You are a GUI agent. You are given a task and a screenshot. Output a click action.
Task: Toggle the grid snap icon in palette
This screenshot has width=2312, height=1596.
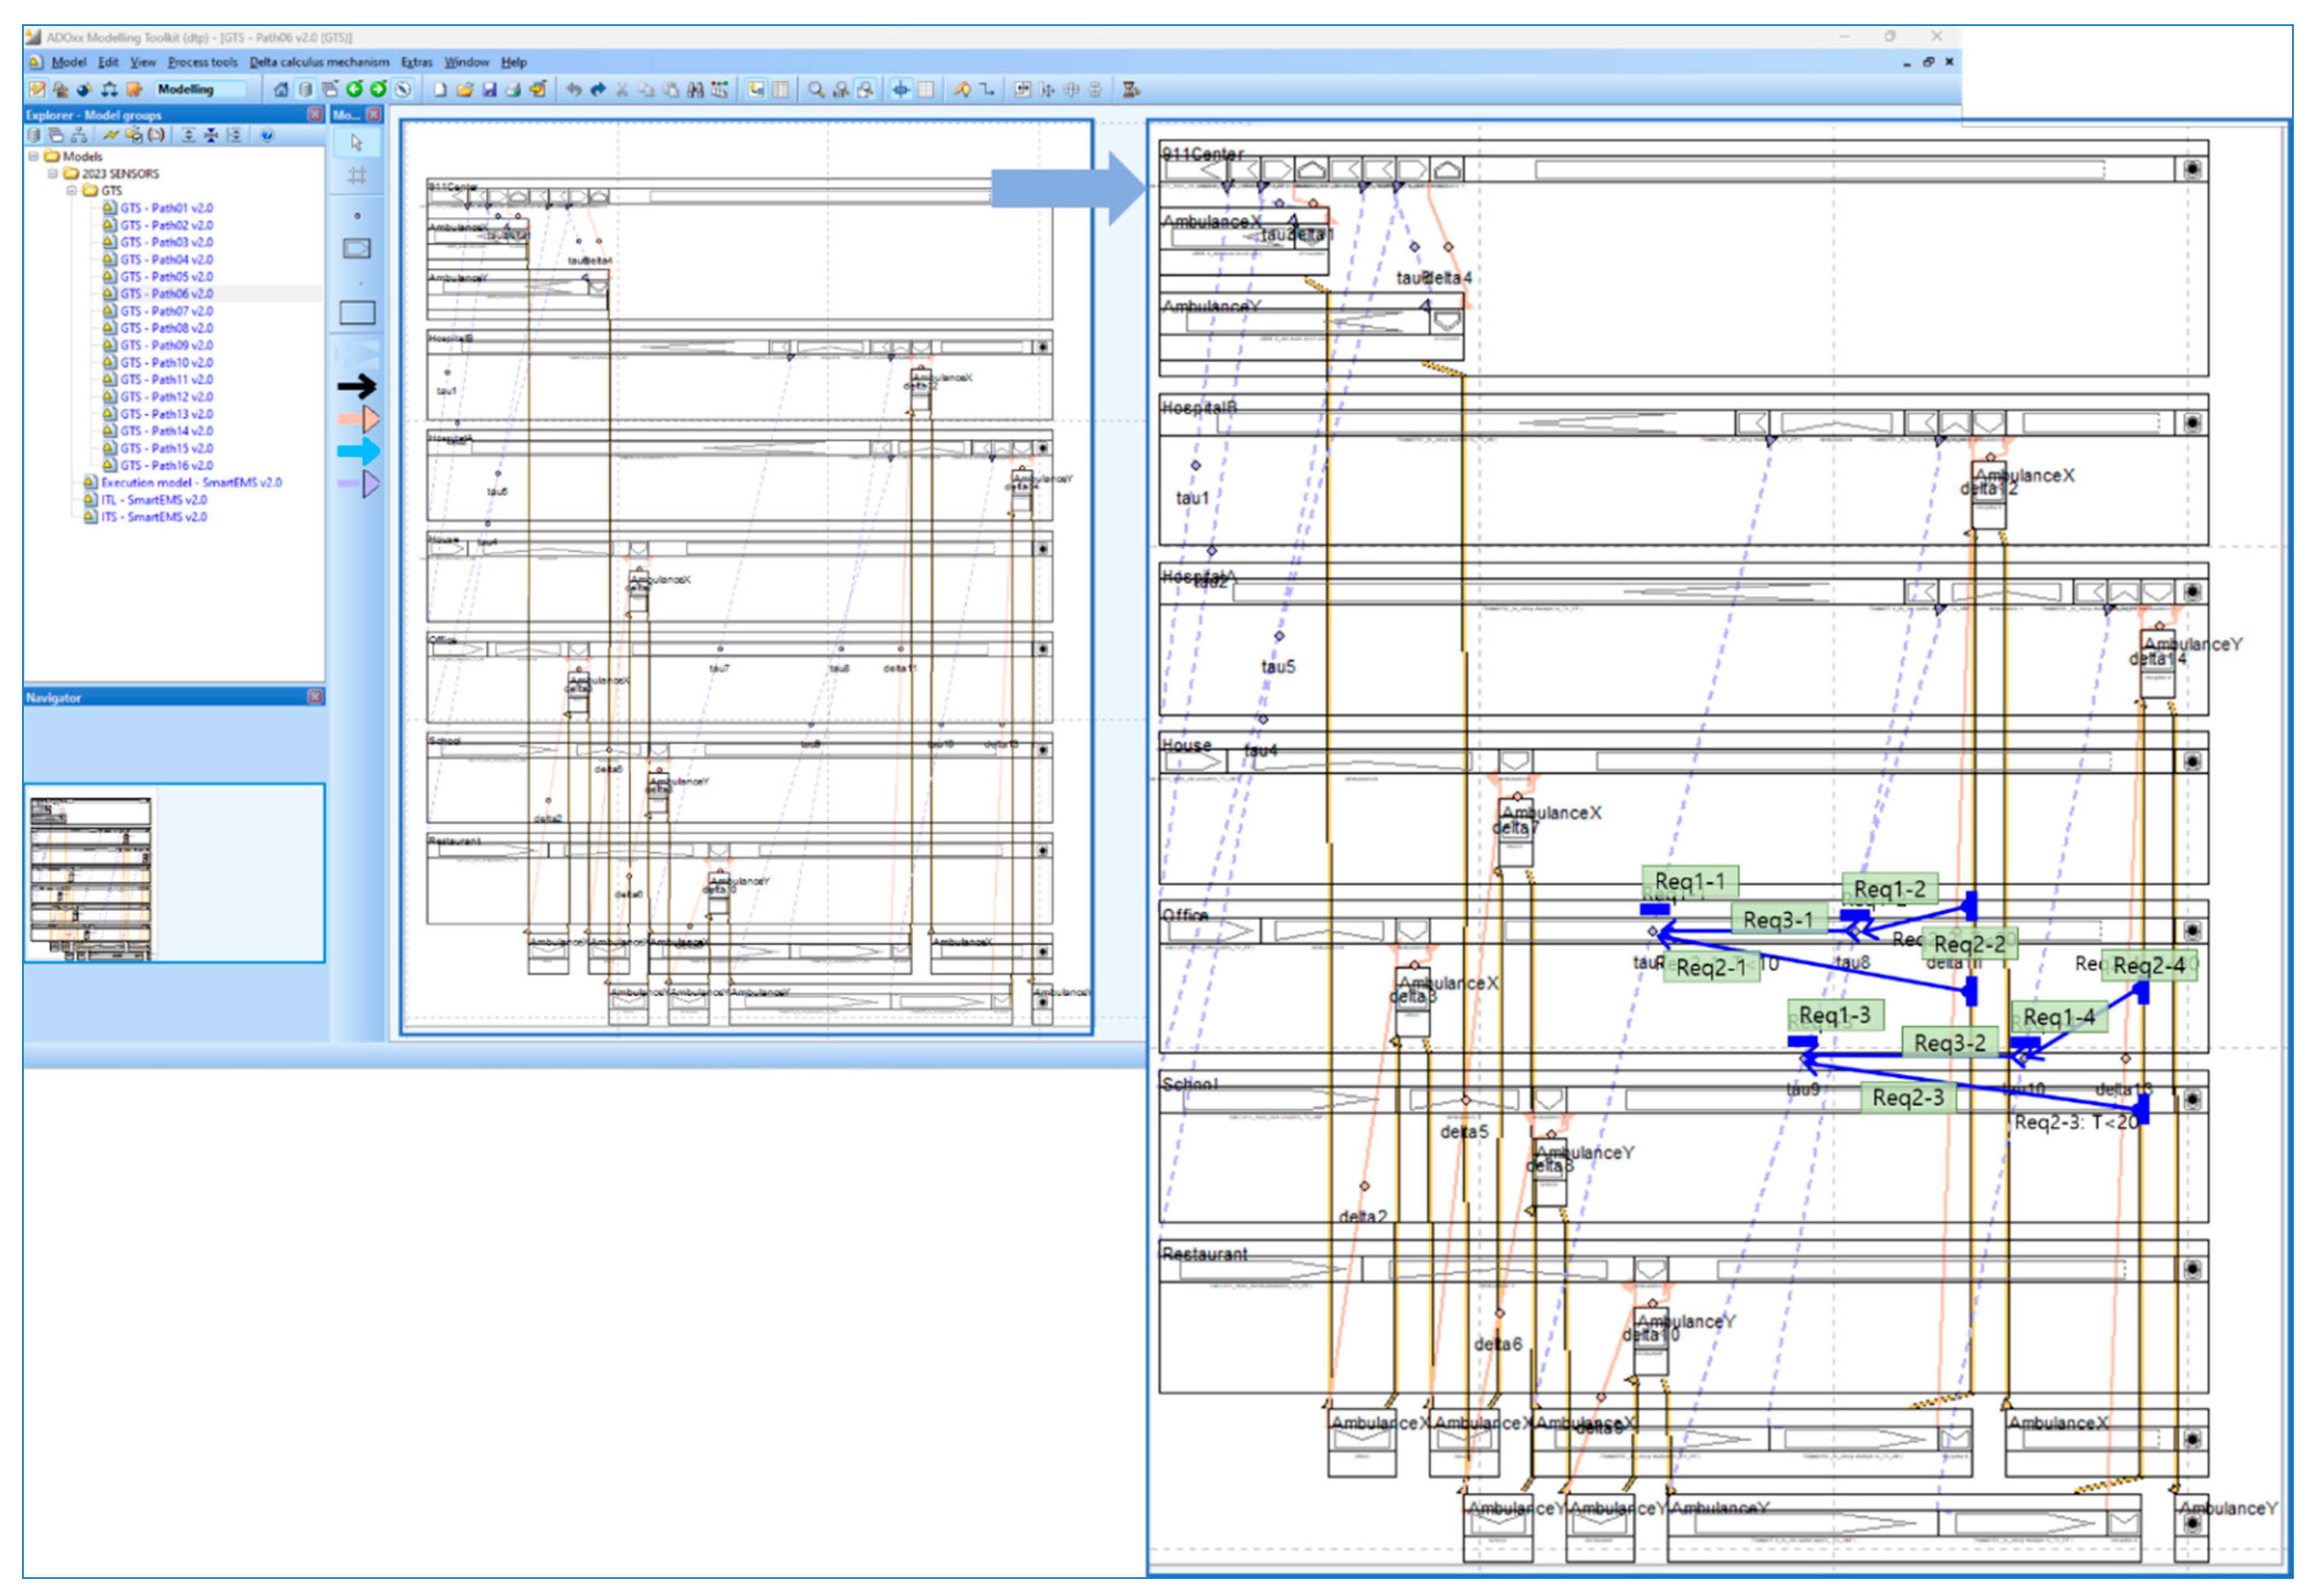pyautogui.click(x=357, y=176)
